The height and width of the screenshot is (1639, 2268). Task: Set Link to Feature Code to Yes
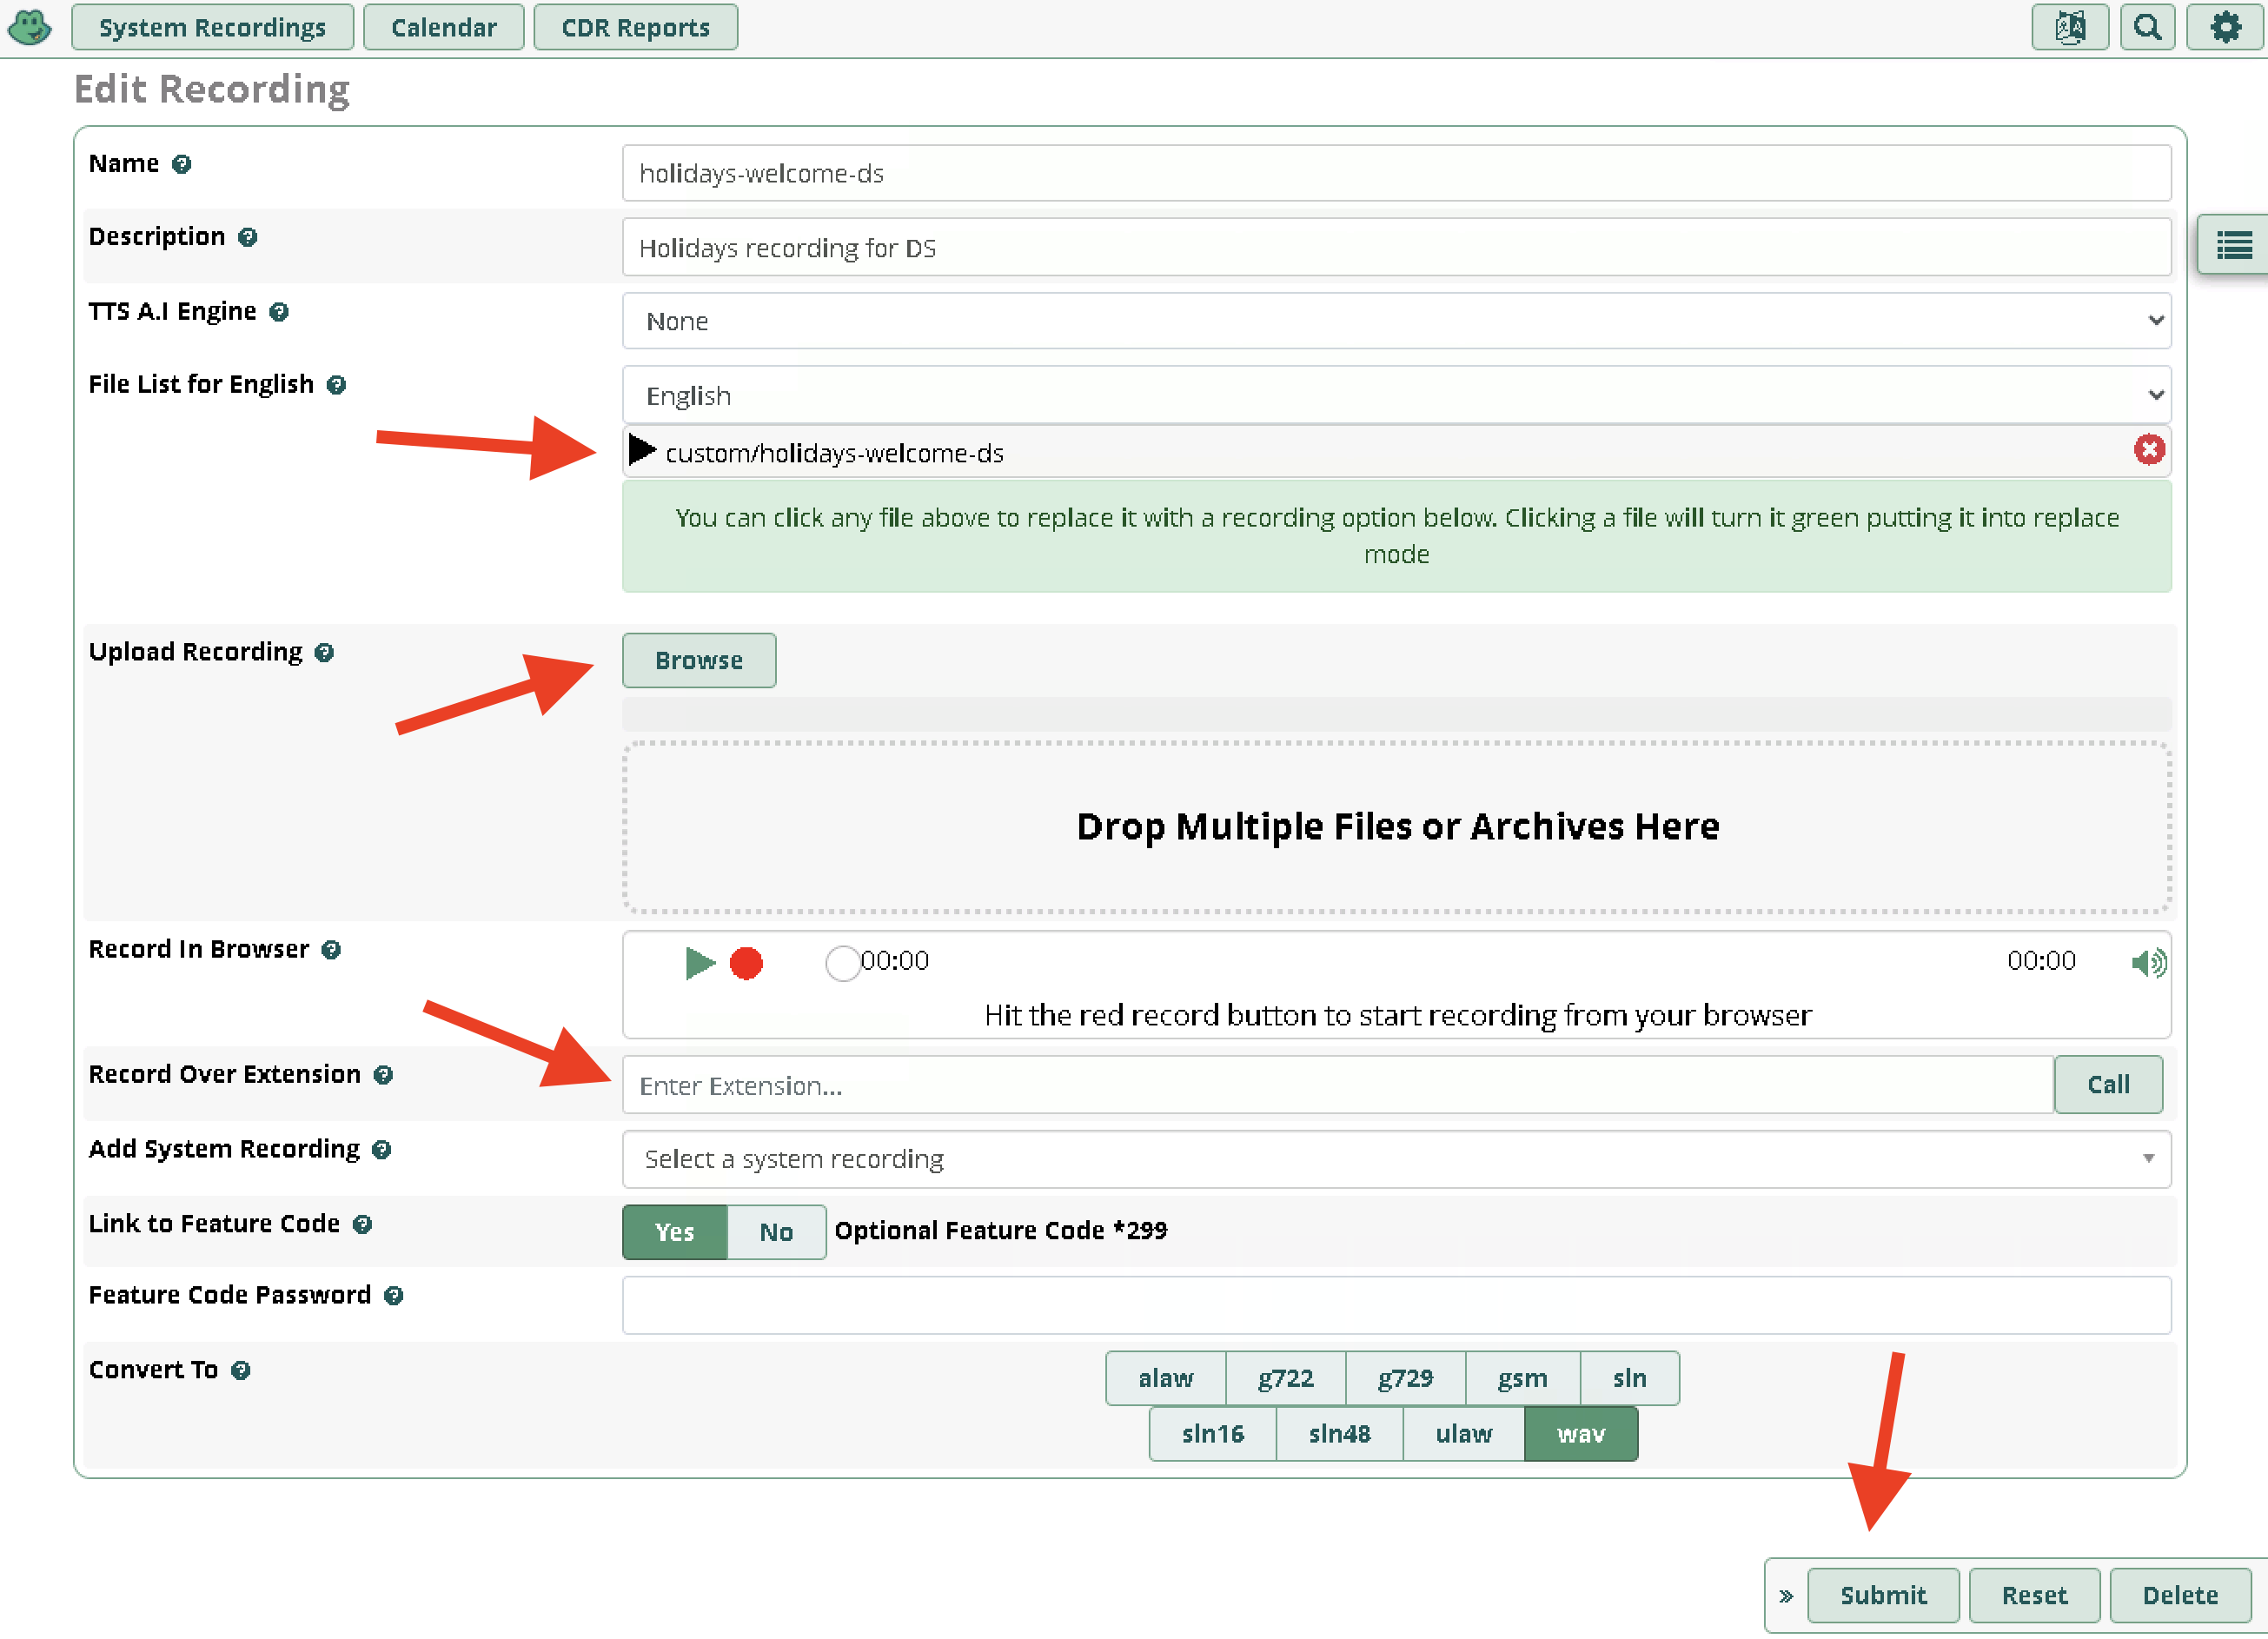click(x=675, y=1232)
